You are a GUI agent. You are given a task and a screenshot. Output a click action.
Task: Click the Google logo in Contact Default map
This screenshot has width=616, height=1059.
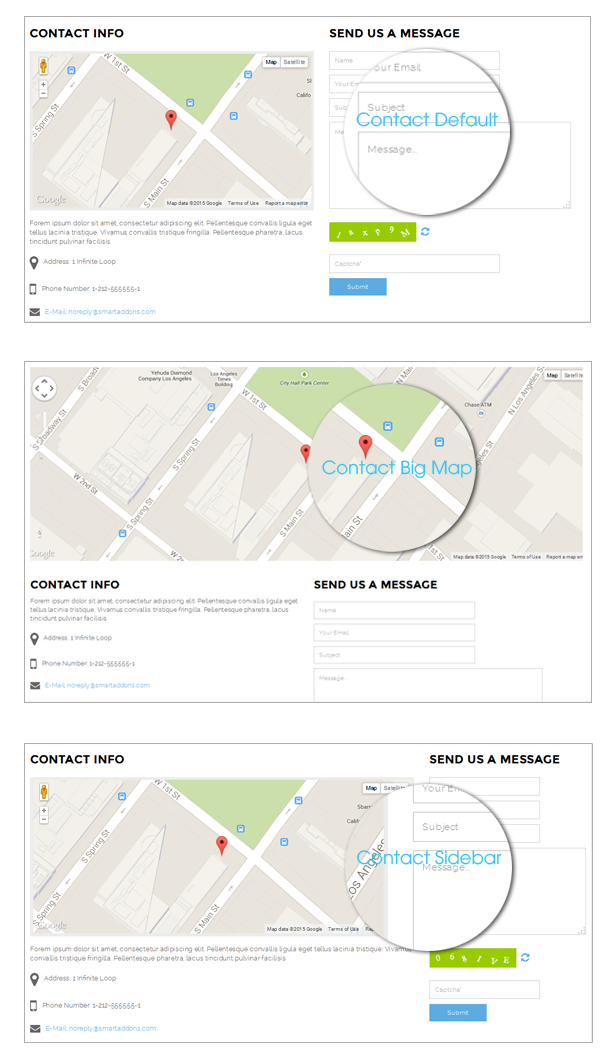[51, 199]
